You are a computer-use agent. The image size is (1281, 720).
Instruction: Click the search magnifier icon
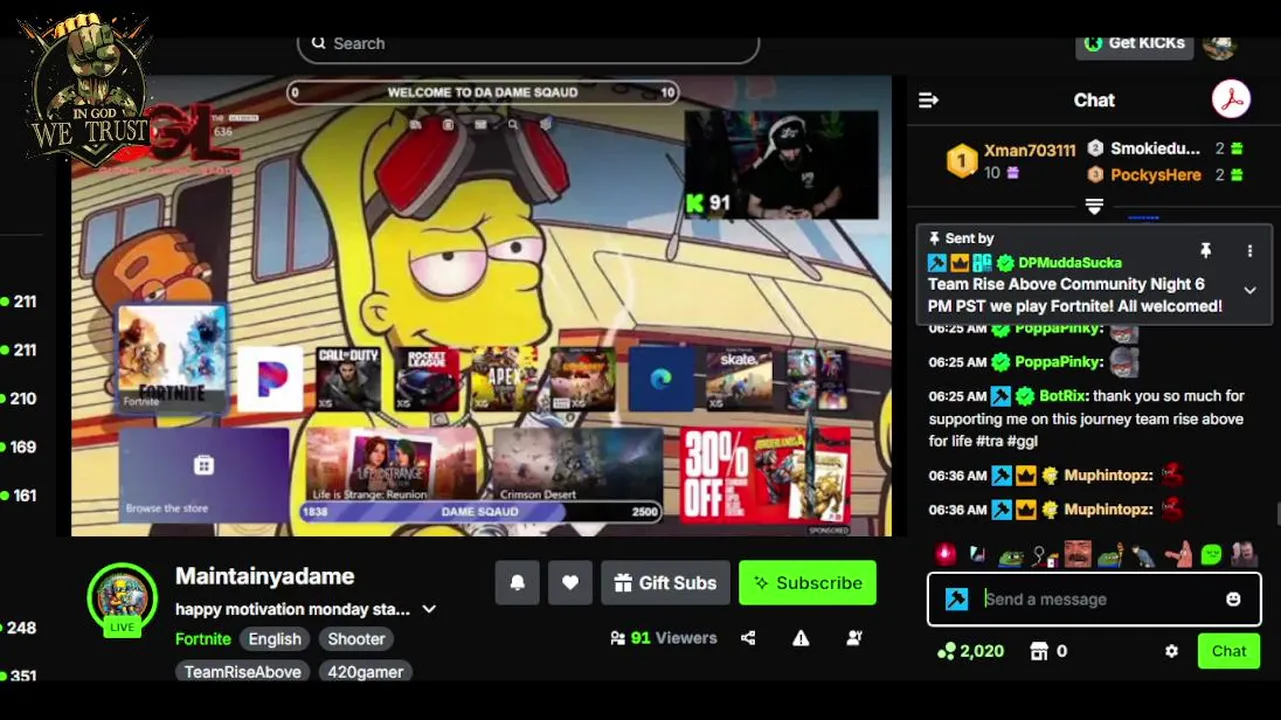319,43
